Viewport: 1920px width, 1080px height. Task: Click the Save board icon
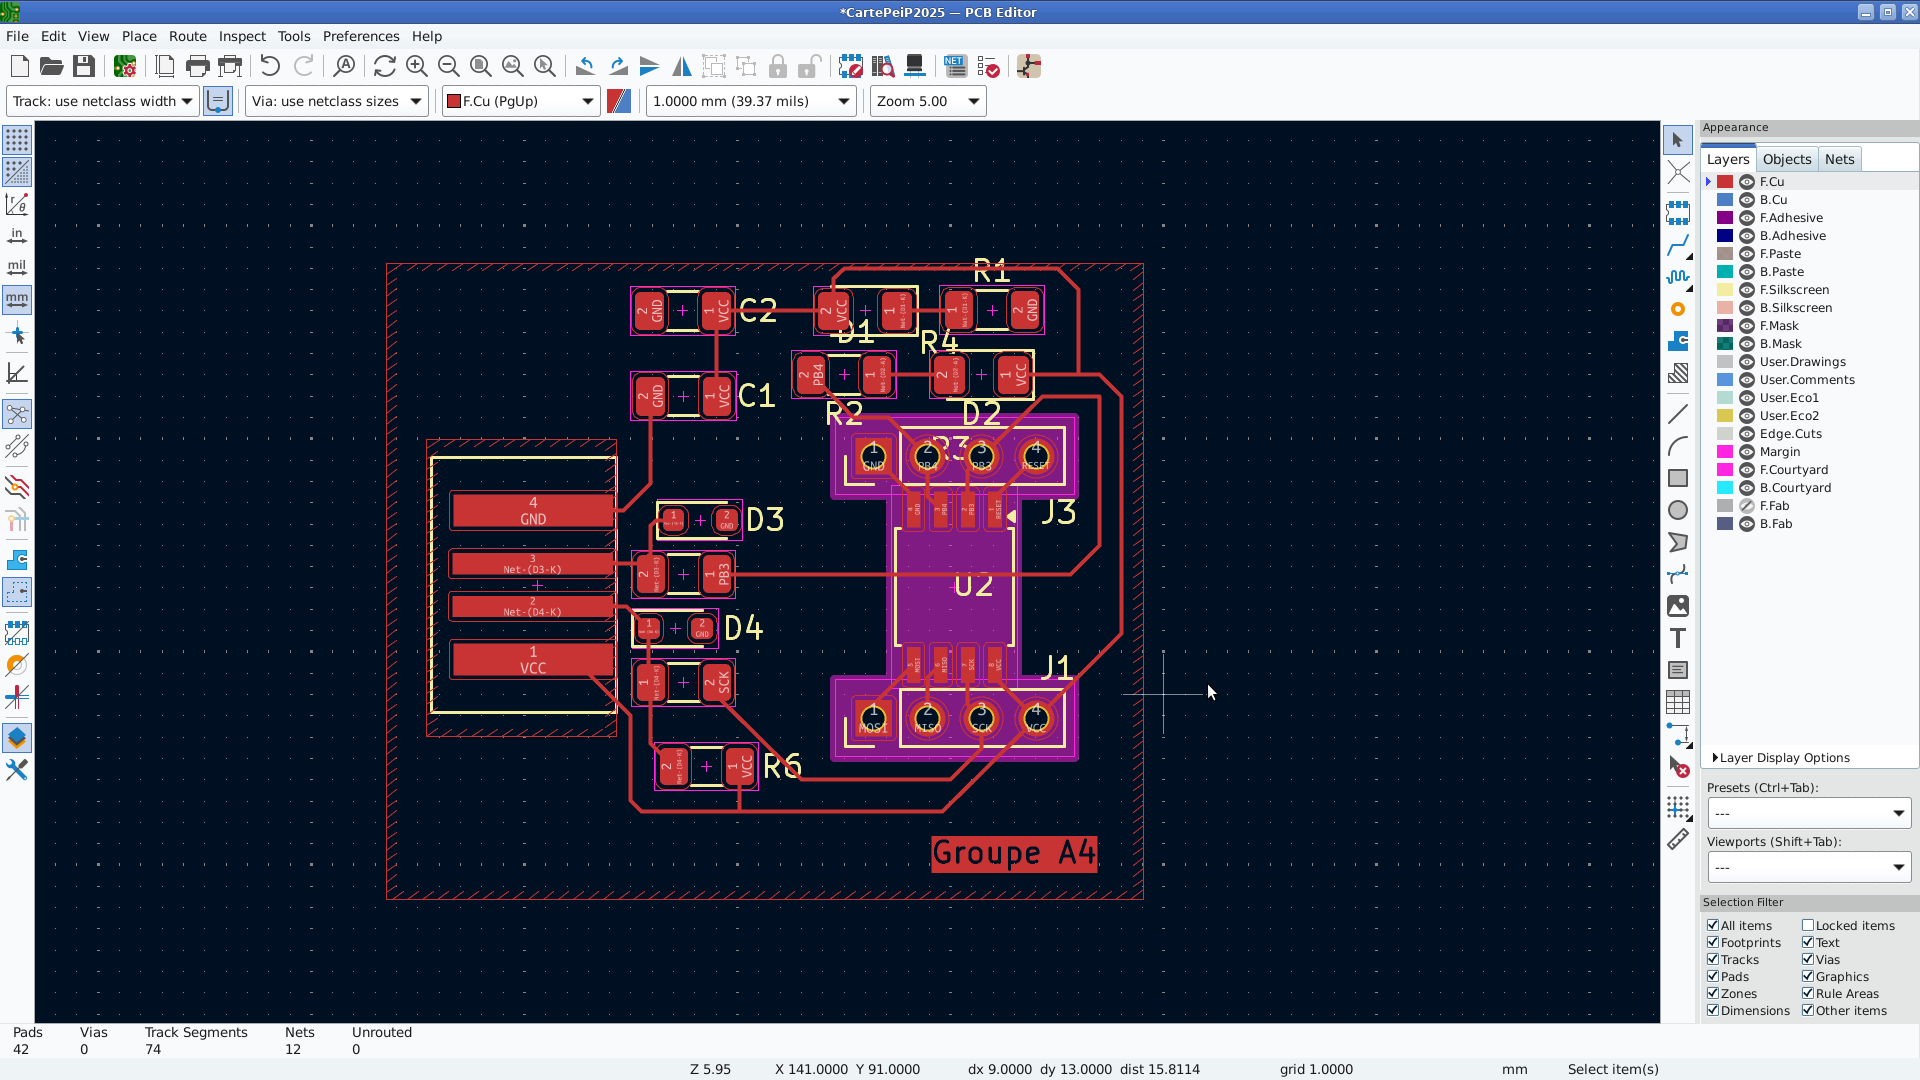coord(84,67)
